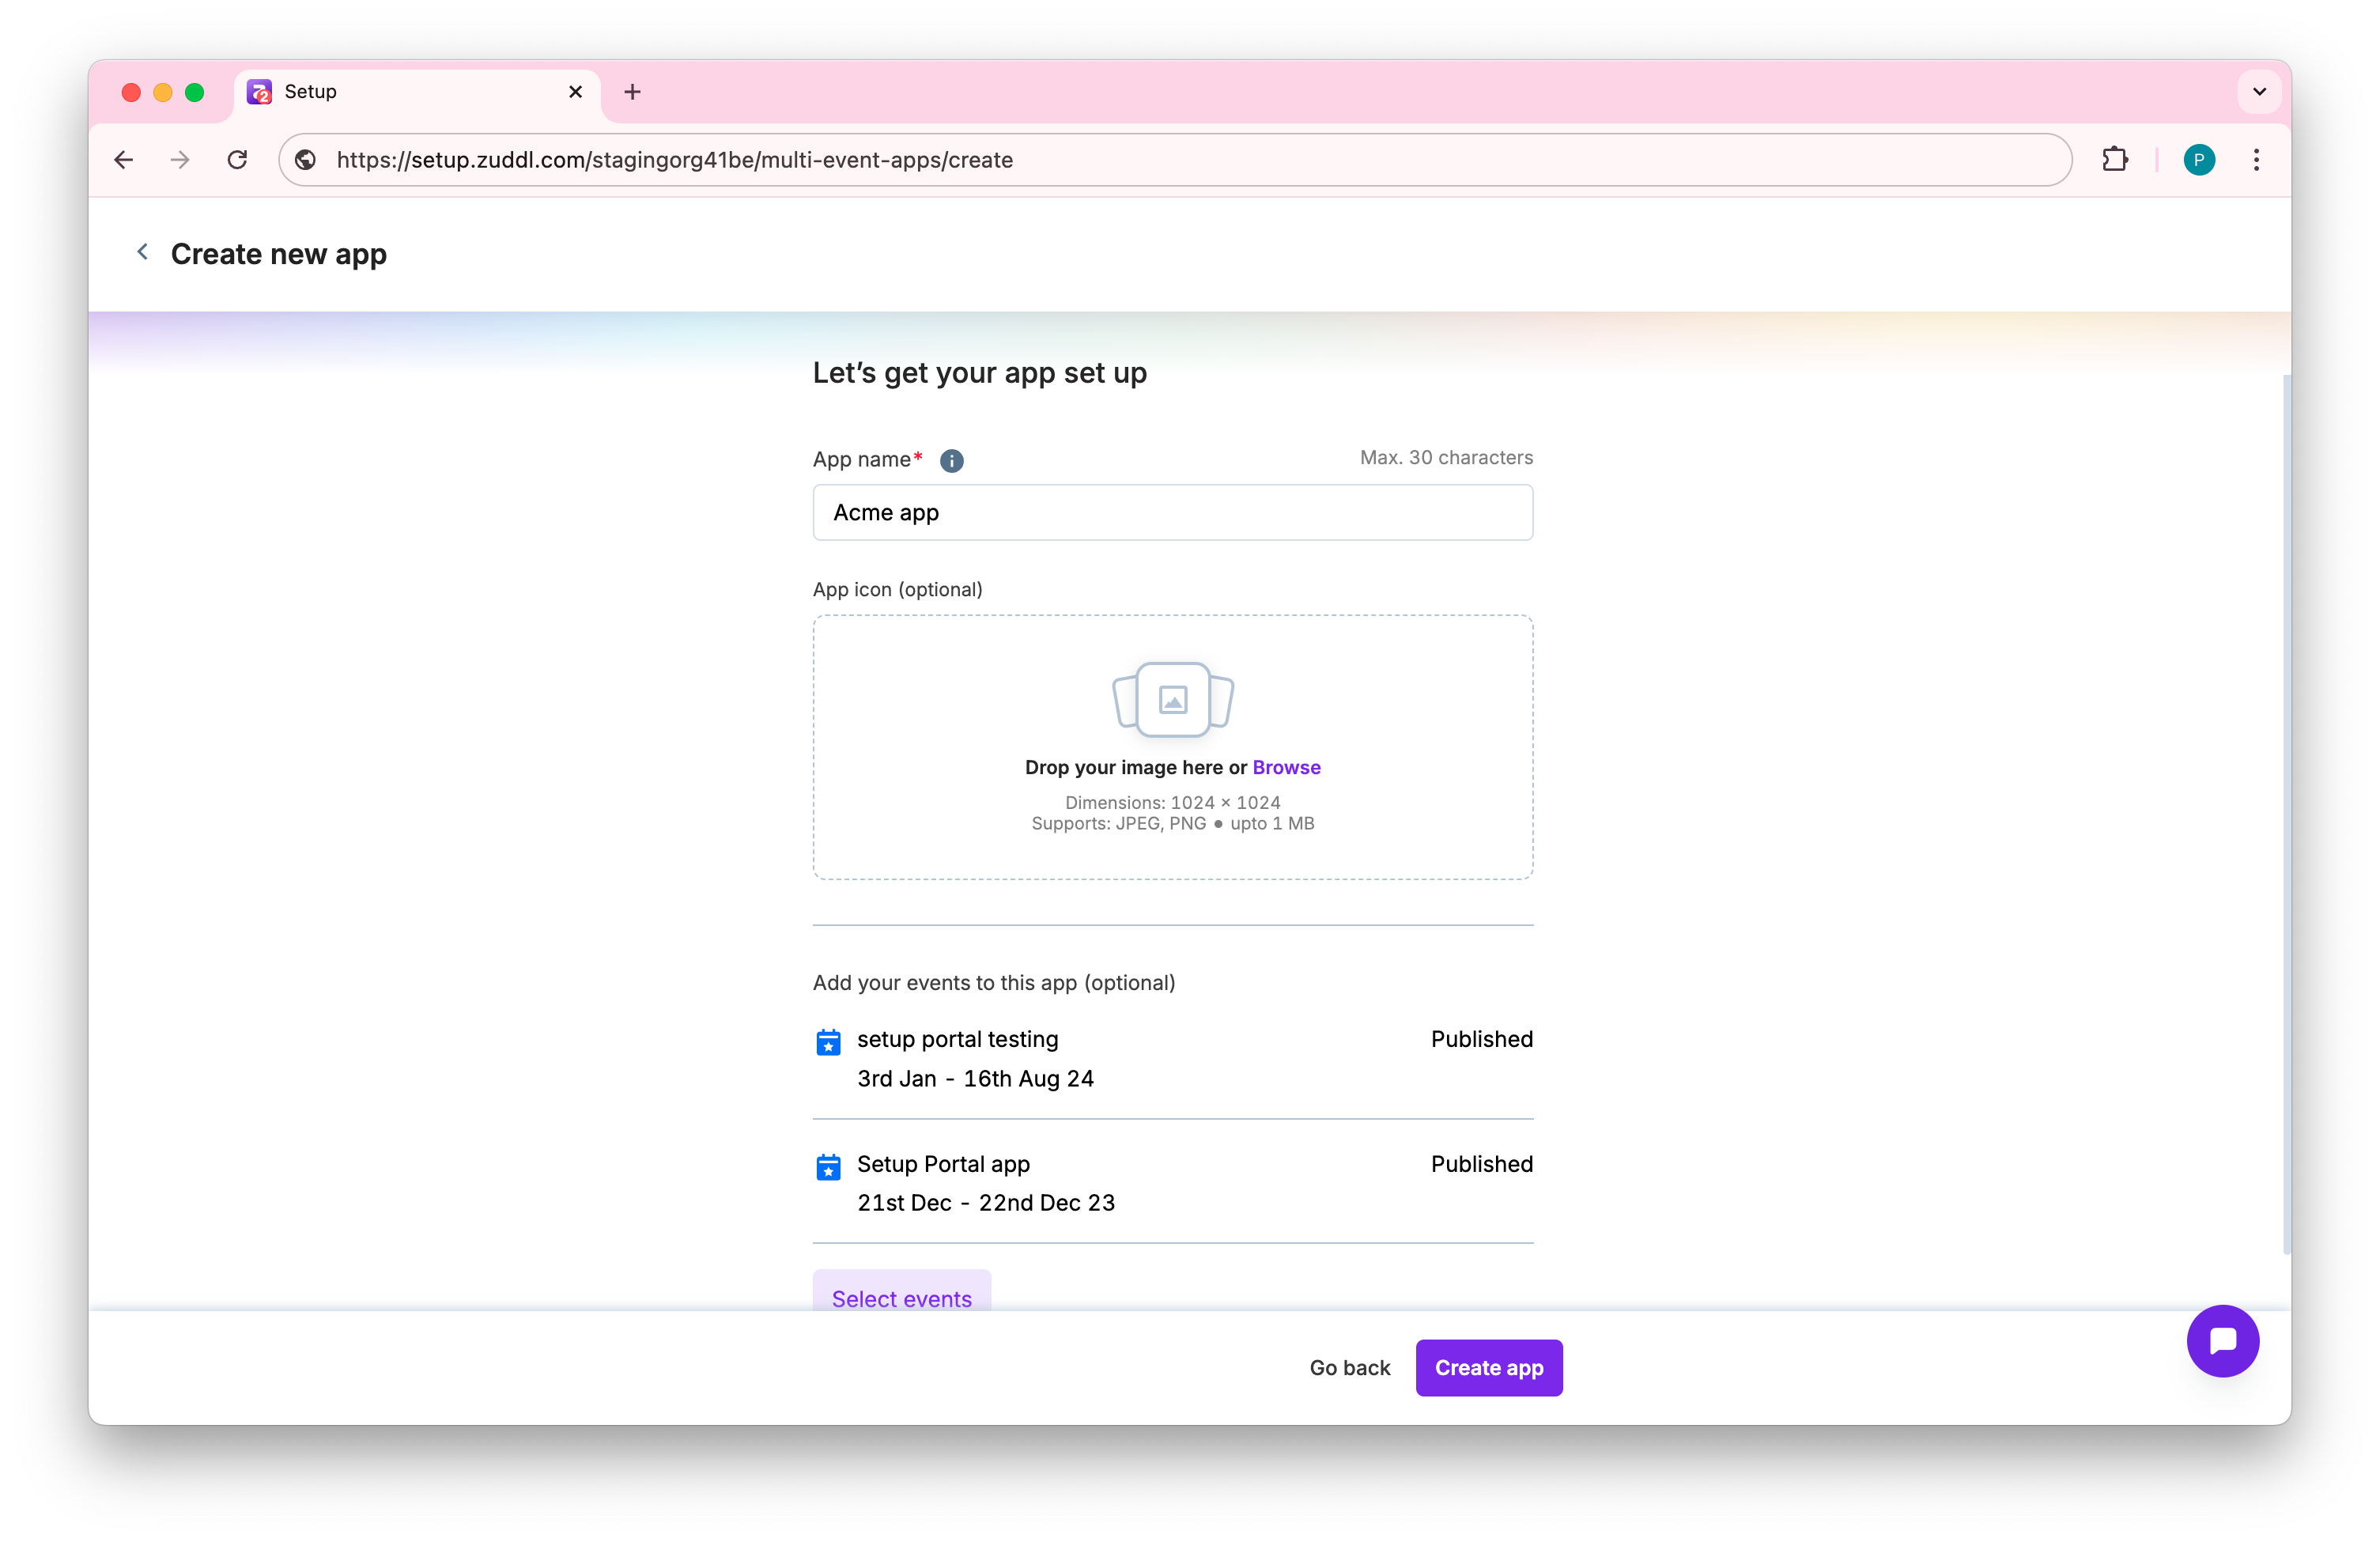Viewport: 2380px width, 1542px height.
Task: Open a new browser tab
Action: [632, 92]
